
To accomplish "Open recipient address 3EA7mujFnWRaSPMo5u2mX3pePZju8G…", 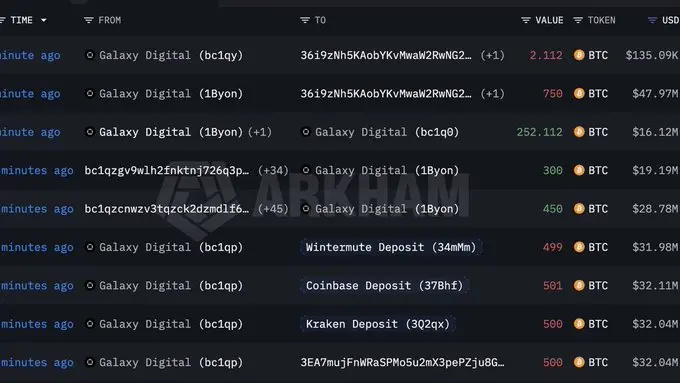I will pos(402,362).
